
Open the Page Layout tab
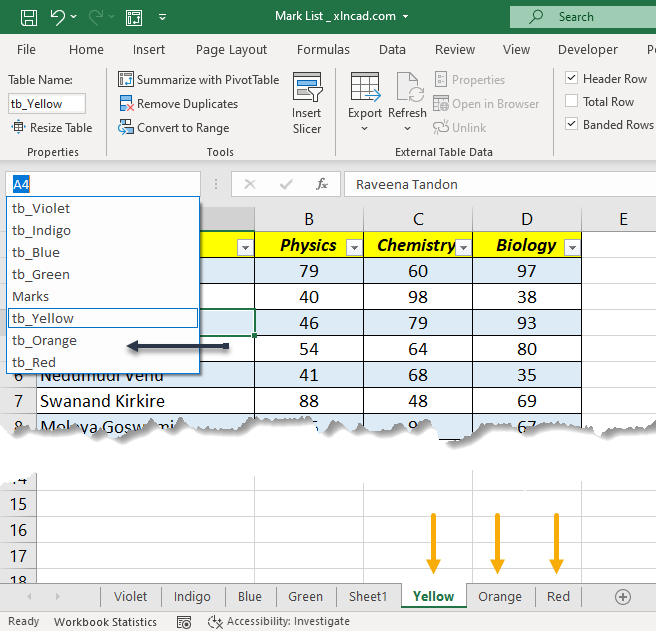click(231, 50)
